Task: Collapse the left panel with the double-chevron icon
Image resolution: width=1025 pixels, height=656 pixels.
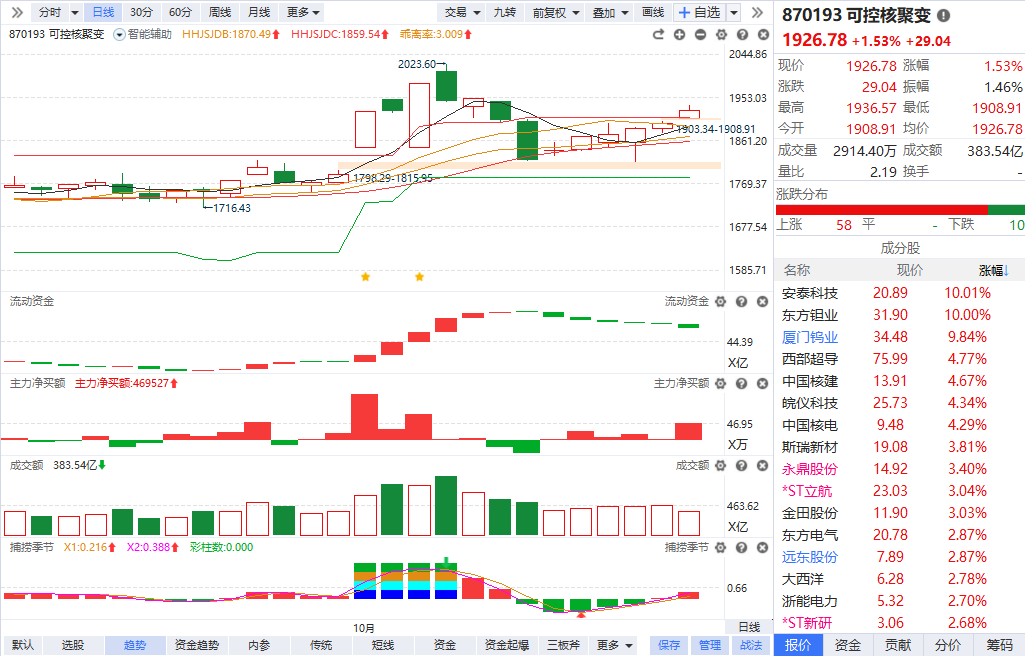Action: click(x=16, y=12)
